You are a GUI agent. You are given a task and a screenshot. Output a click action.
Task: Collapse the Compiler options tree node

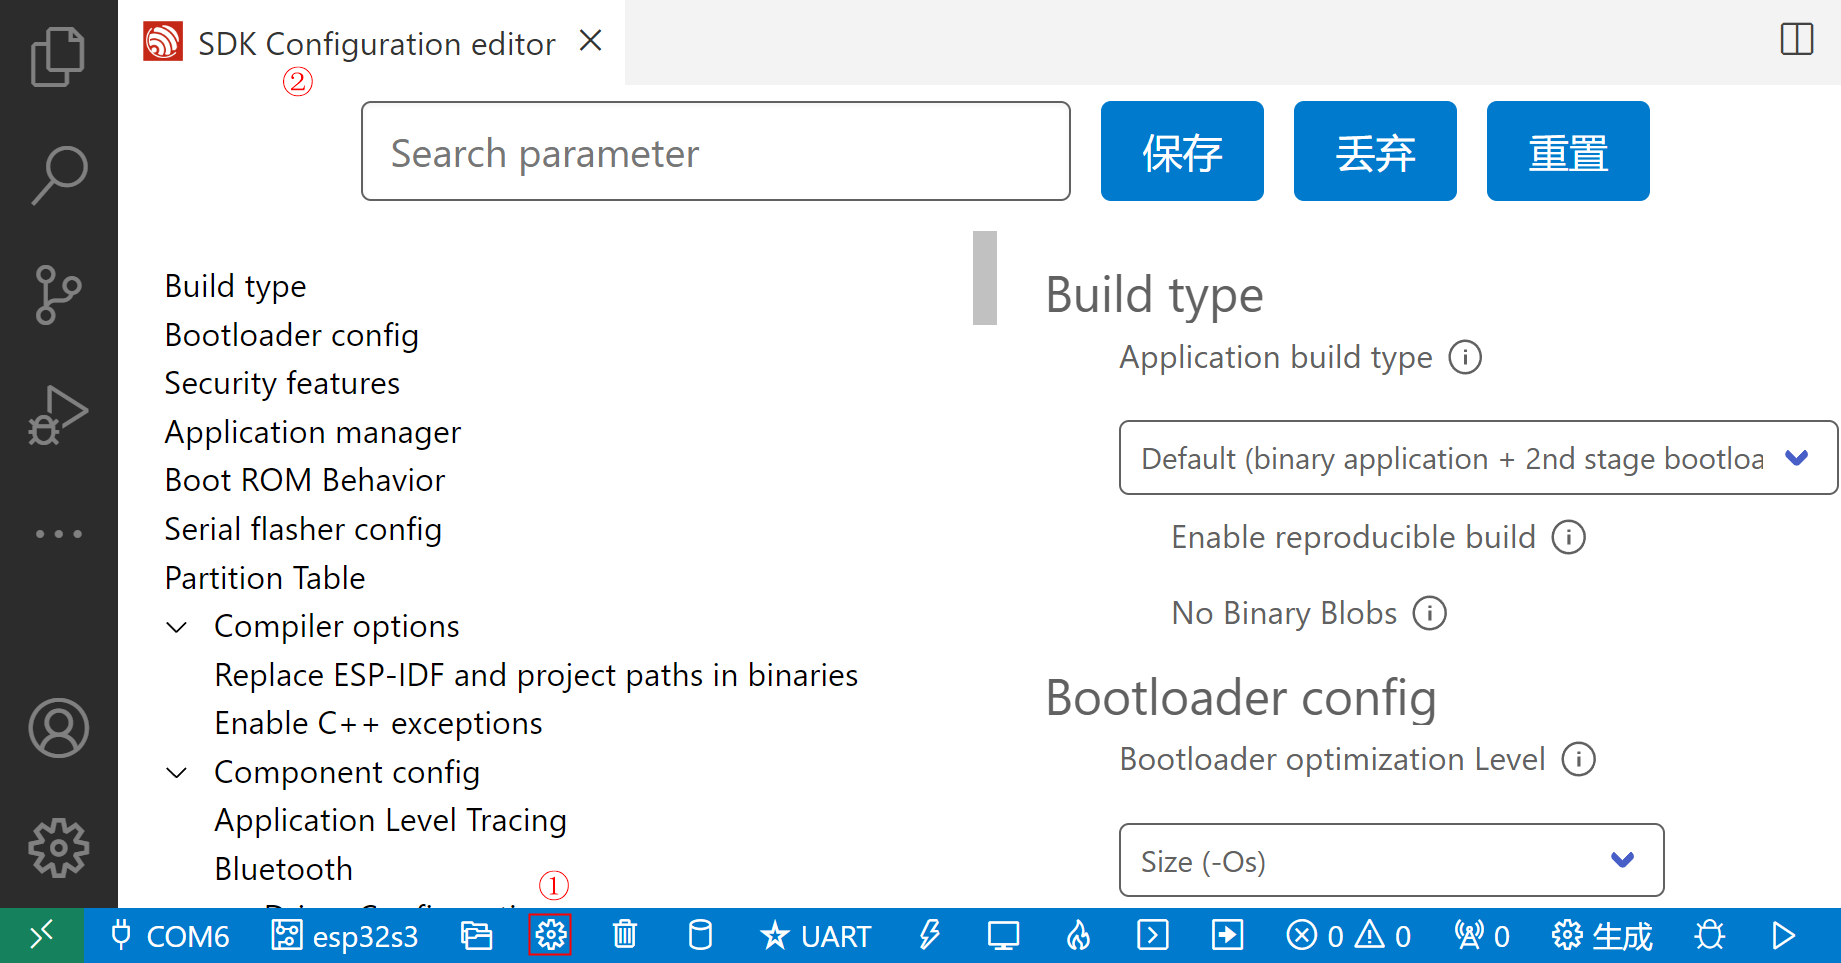point(177,627)
